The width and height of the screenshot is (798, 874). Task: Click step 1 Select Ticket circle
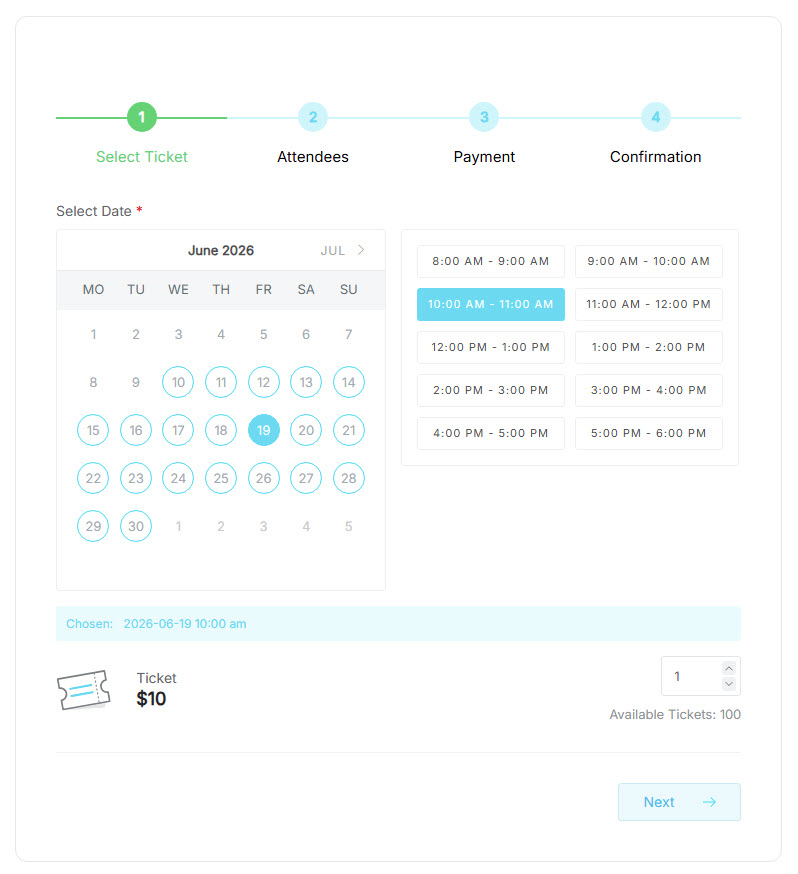coord(142,117)
